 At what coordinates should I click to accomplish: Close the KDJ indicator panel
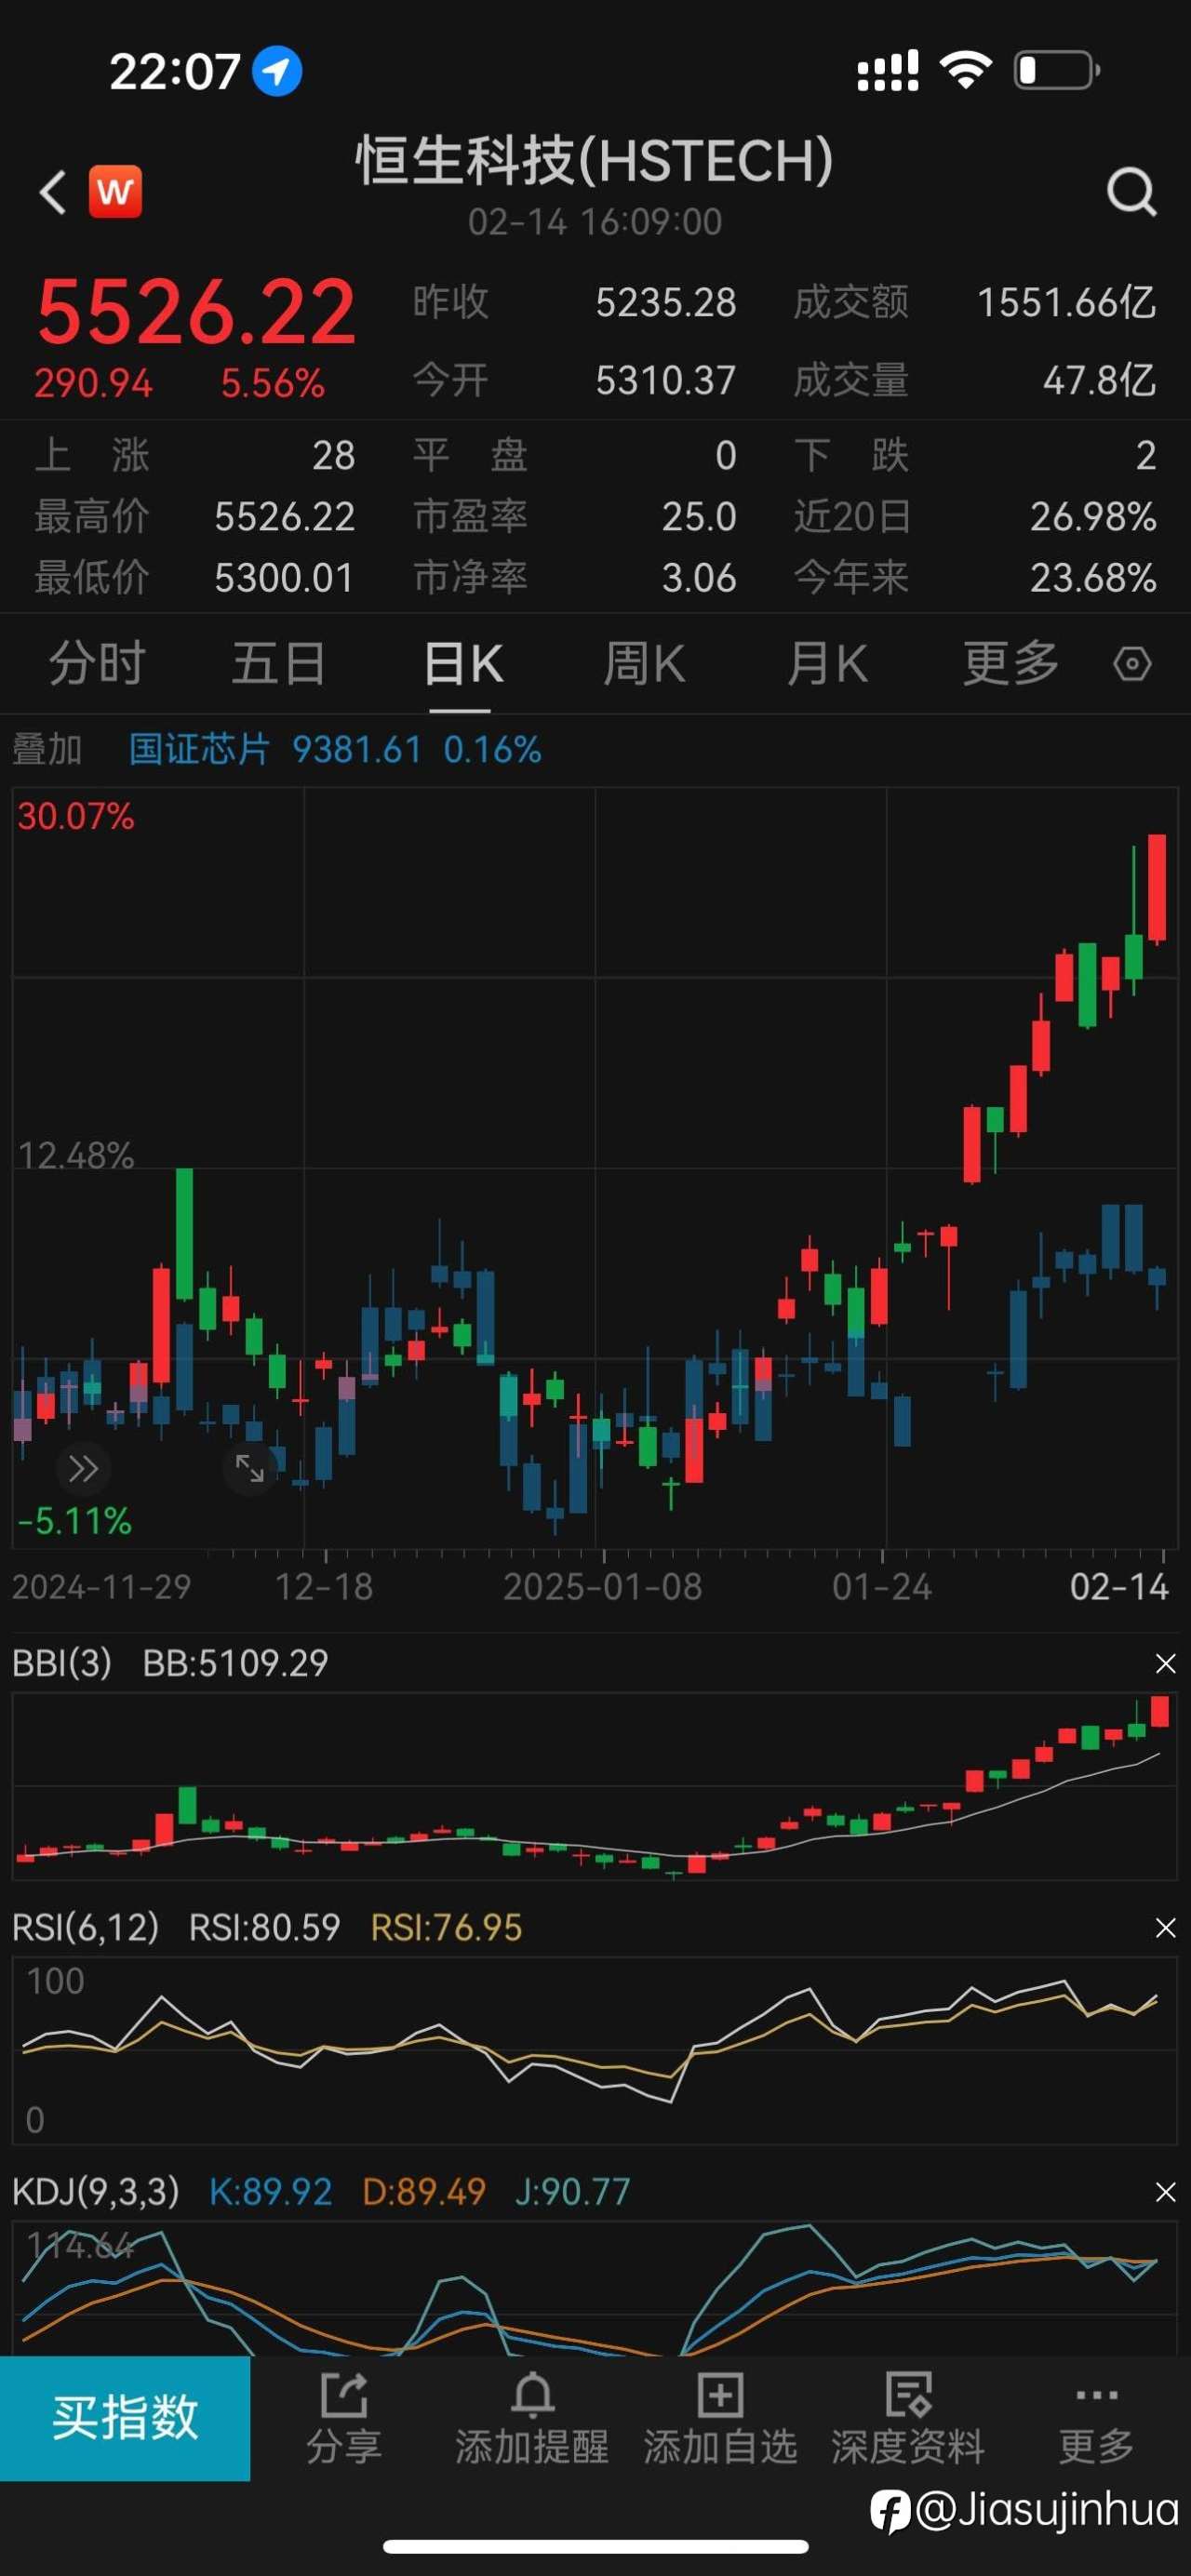pos(1165,2192)
